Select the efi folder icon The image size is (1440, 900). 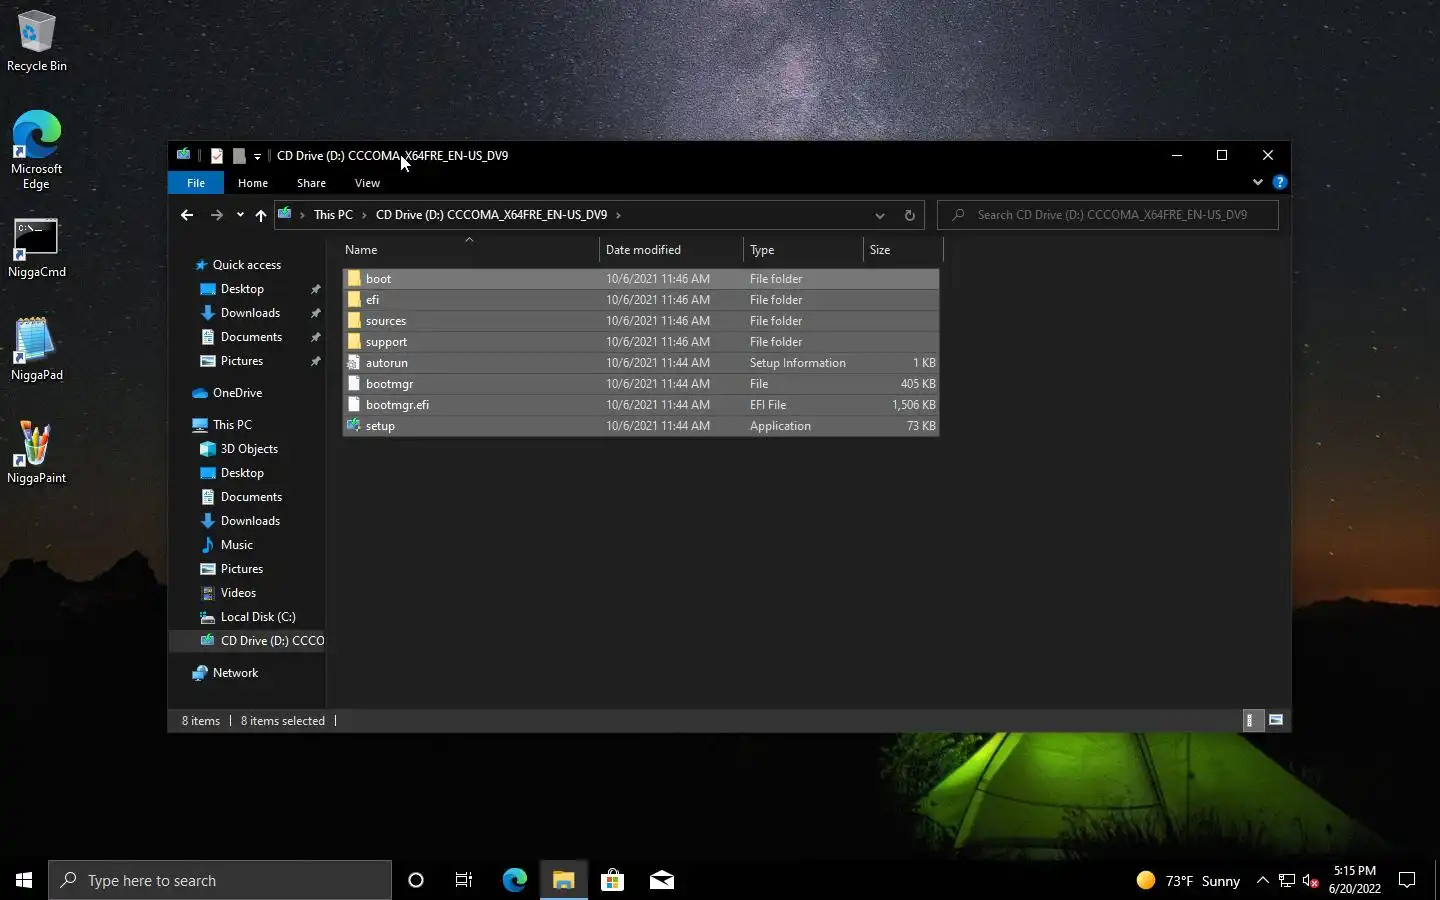354,300
